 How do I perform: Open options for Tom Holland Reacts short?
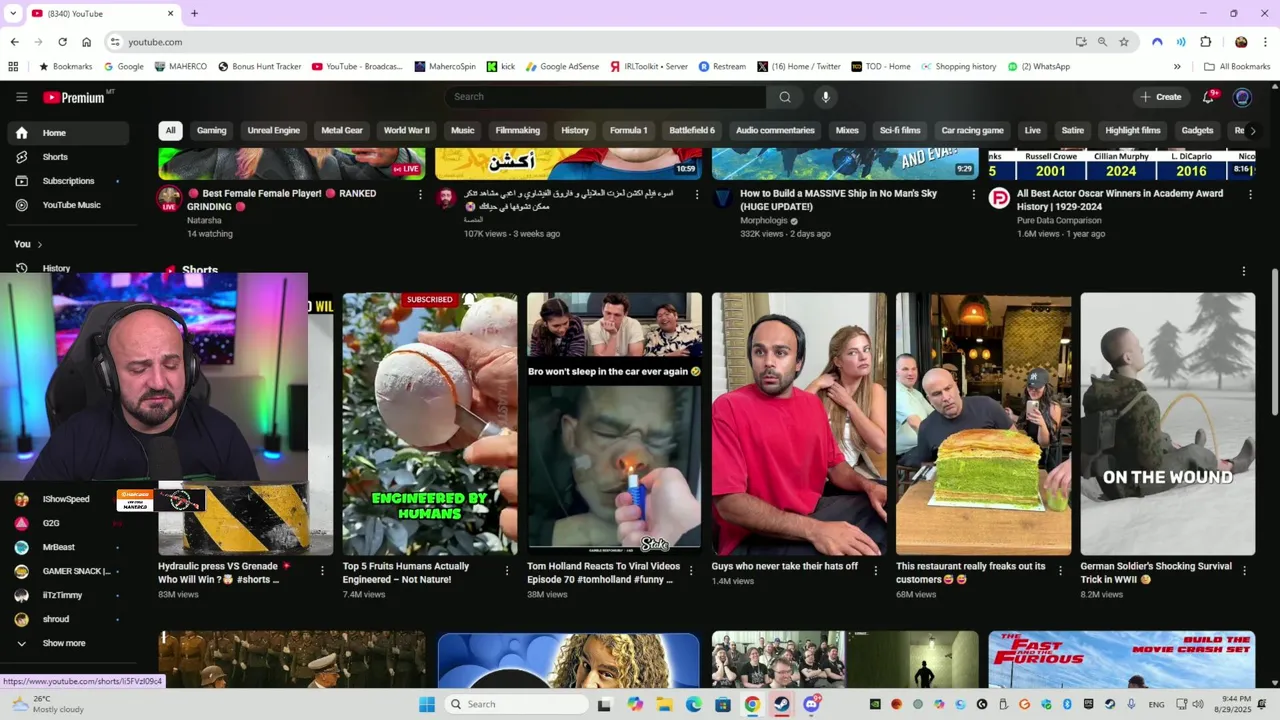coord(691,571)
